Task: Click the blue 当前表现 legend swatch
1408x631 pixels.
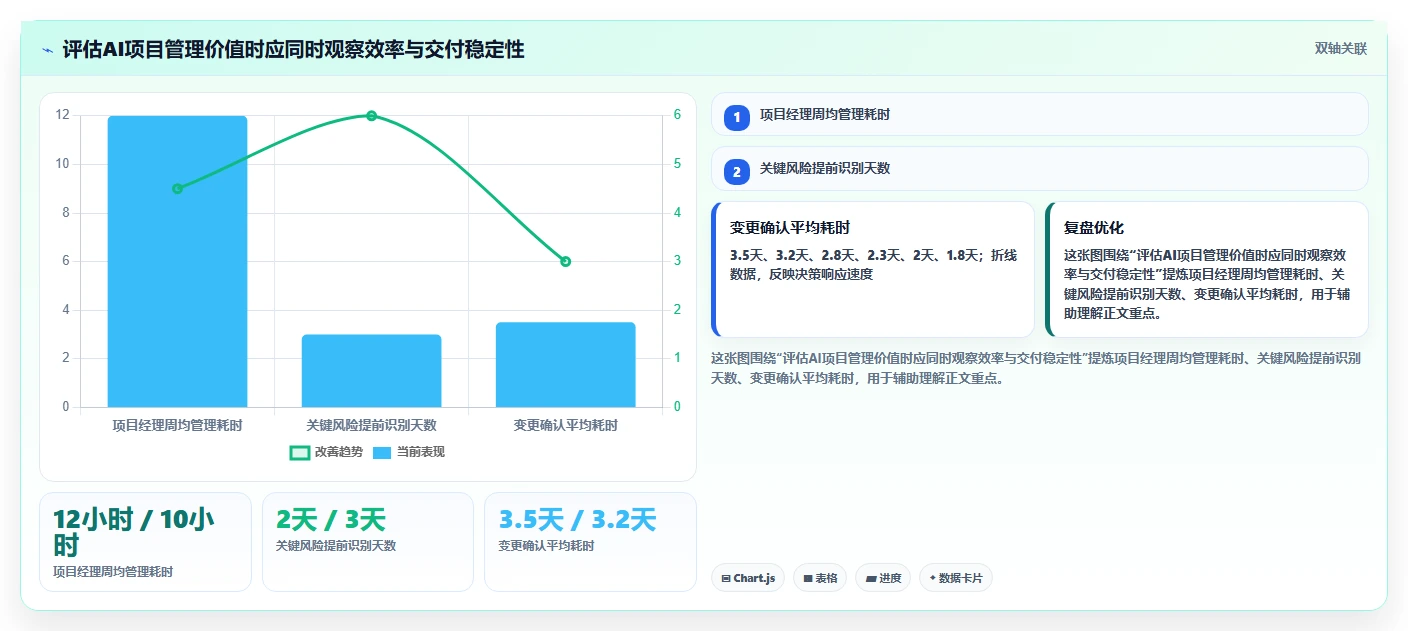Action: pyautogui.click(x=382, y=452)
